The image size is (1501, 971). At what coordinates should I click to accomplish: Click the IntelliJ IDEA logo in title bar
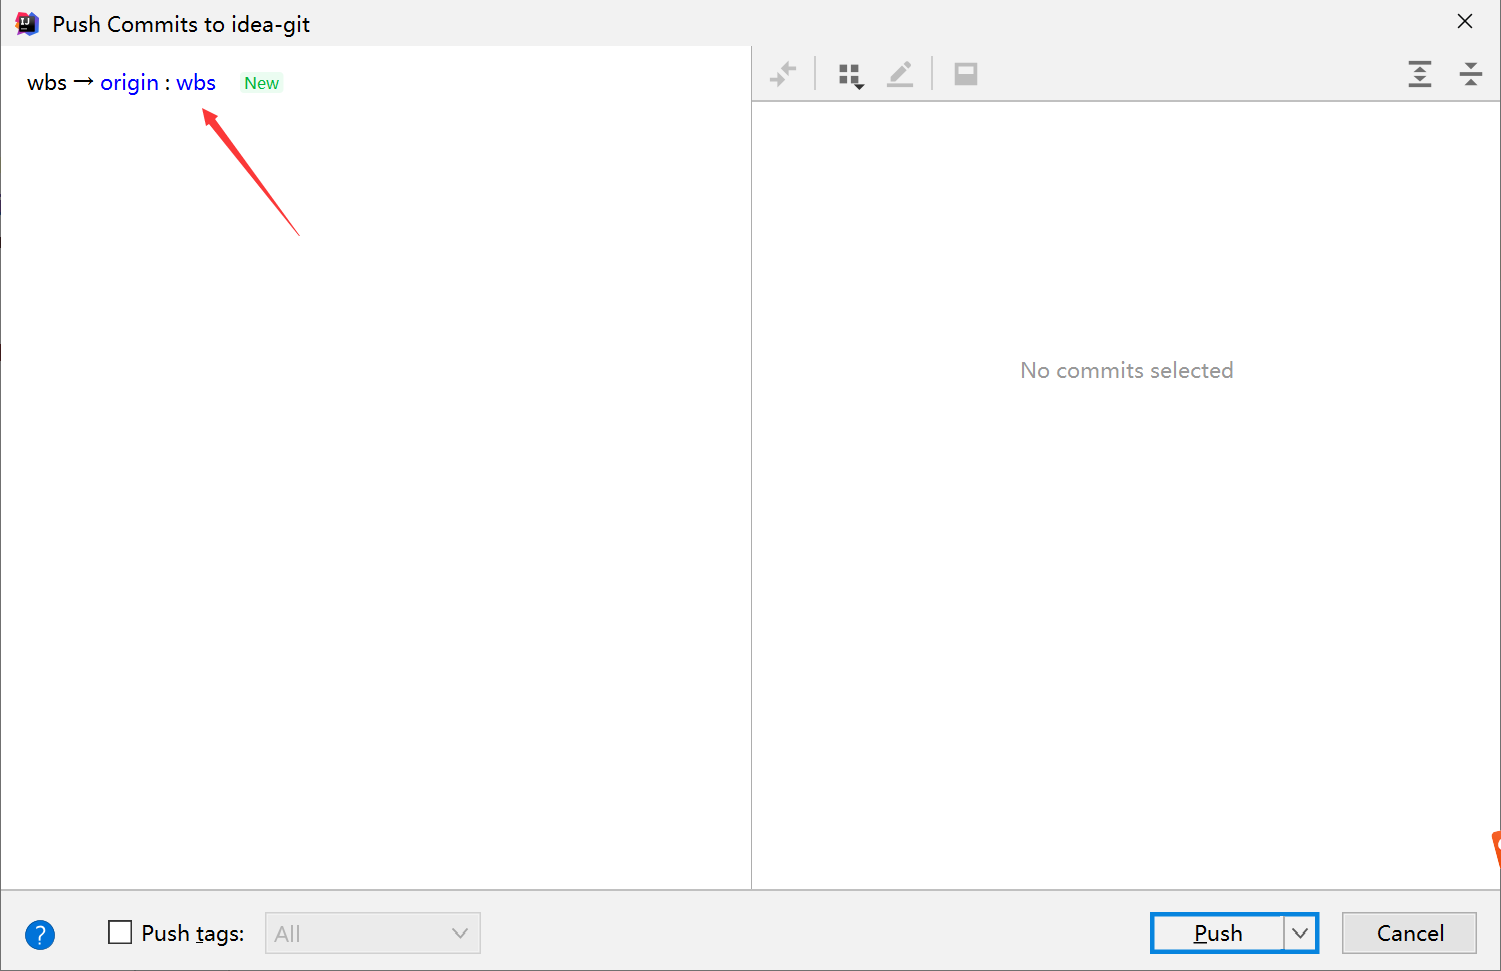27,23
